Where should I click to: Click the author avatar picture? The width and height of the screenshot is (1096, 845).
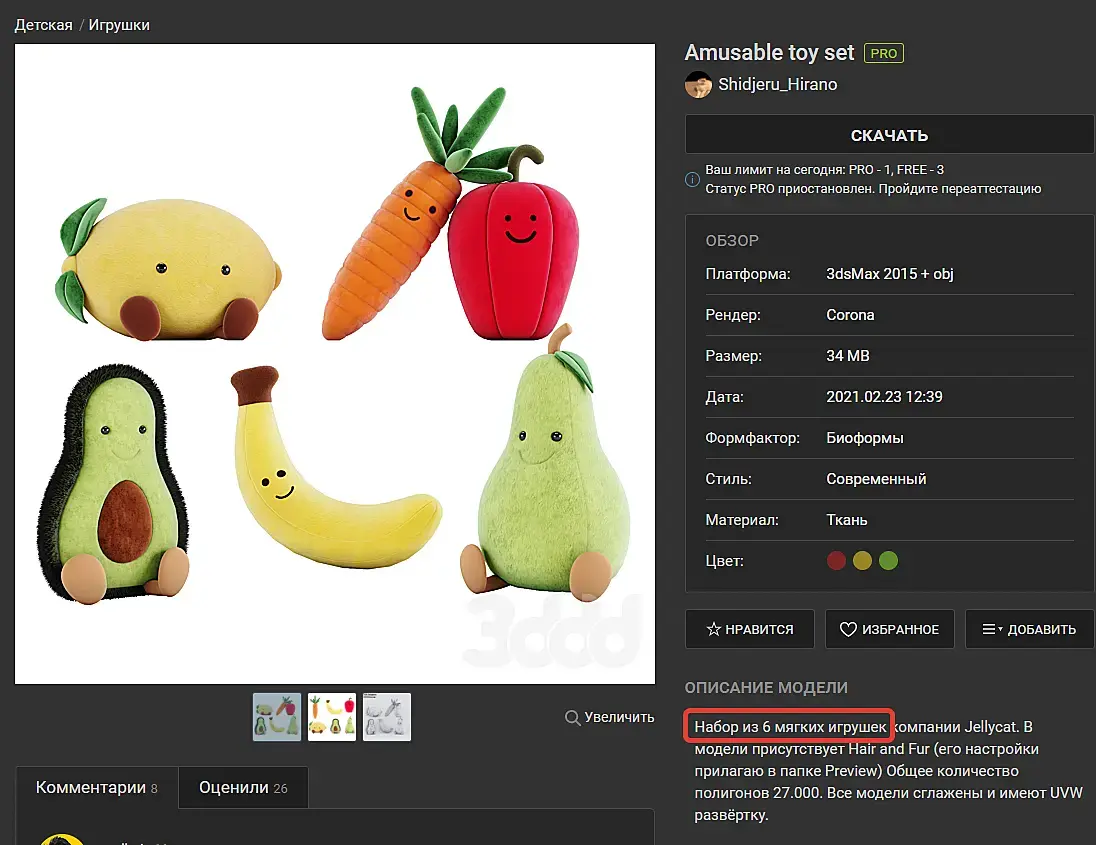tap(698, 85)
